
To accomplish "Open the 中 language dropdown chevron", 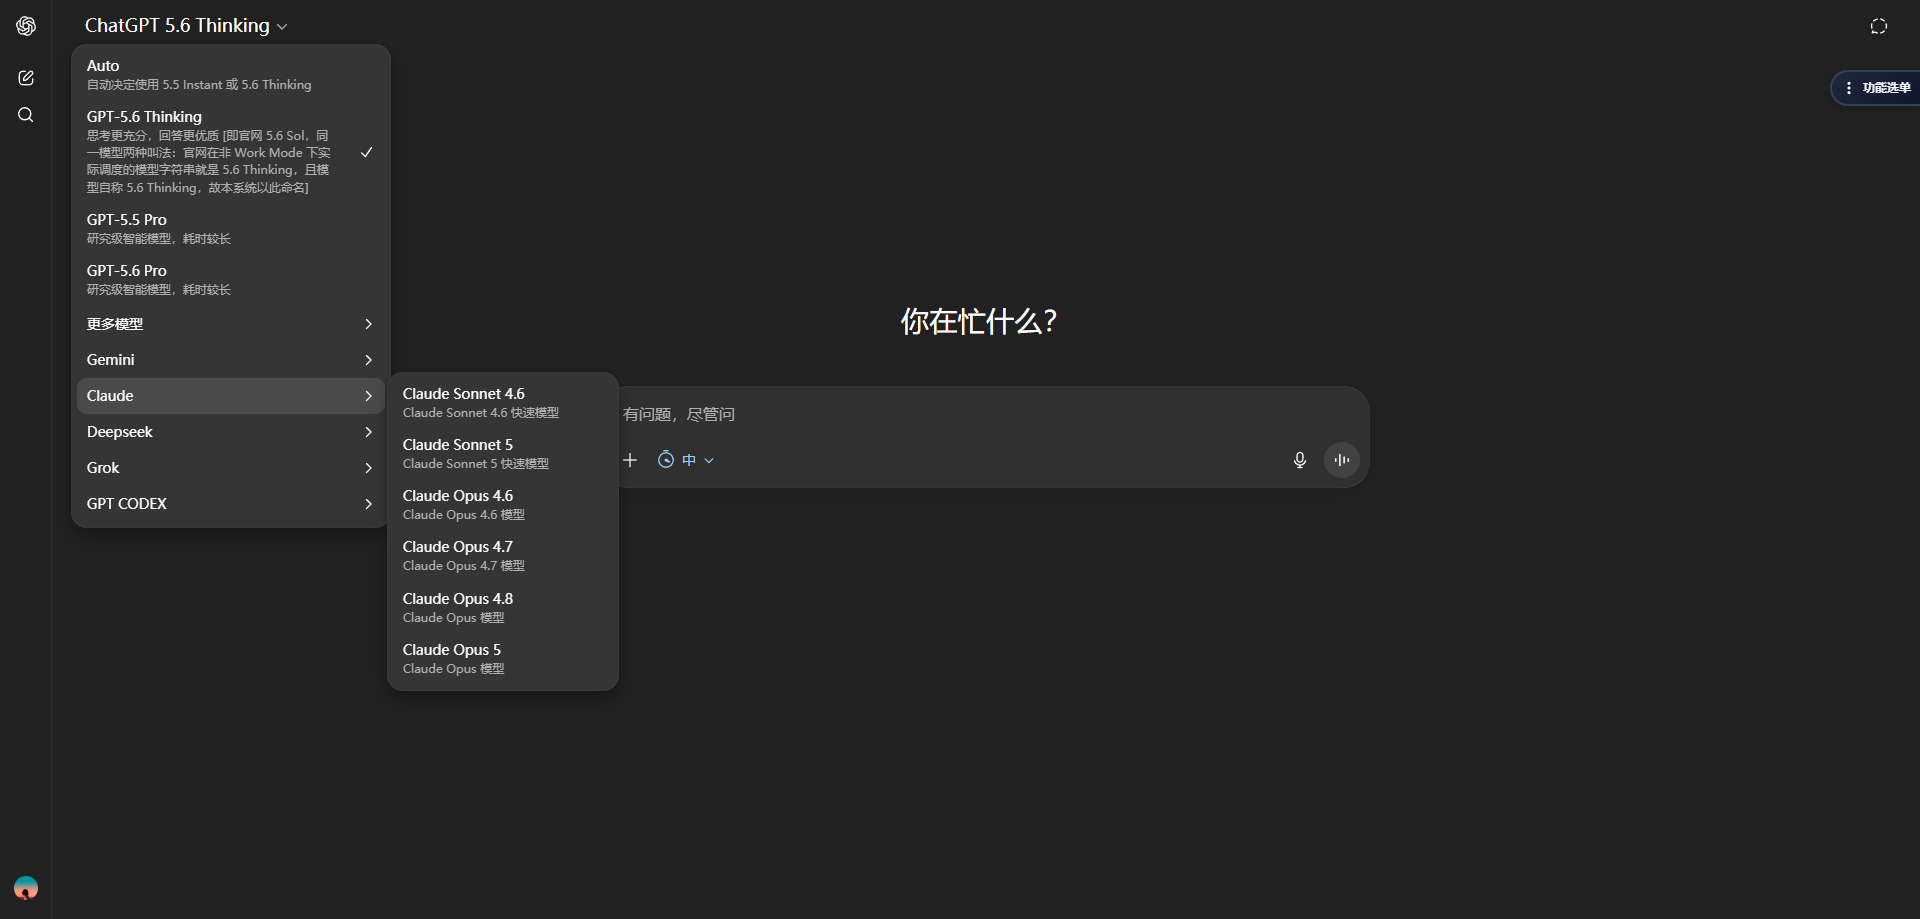I will click(709, 461).
